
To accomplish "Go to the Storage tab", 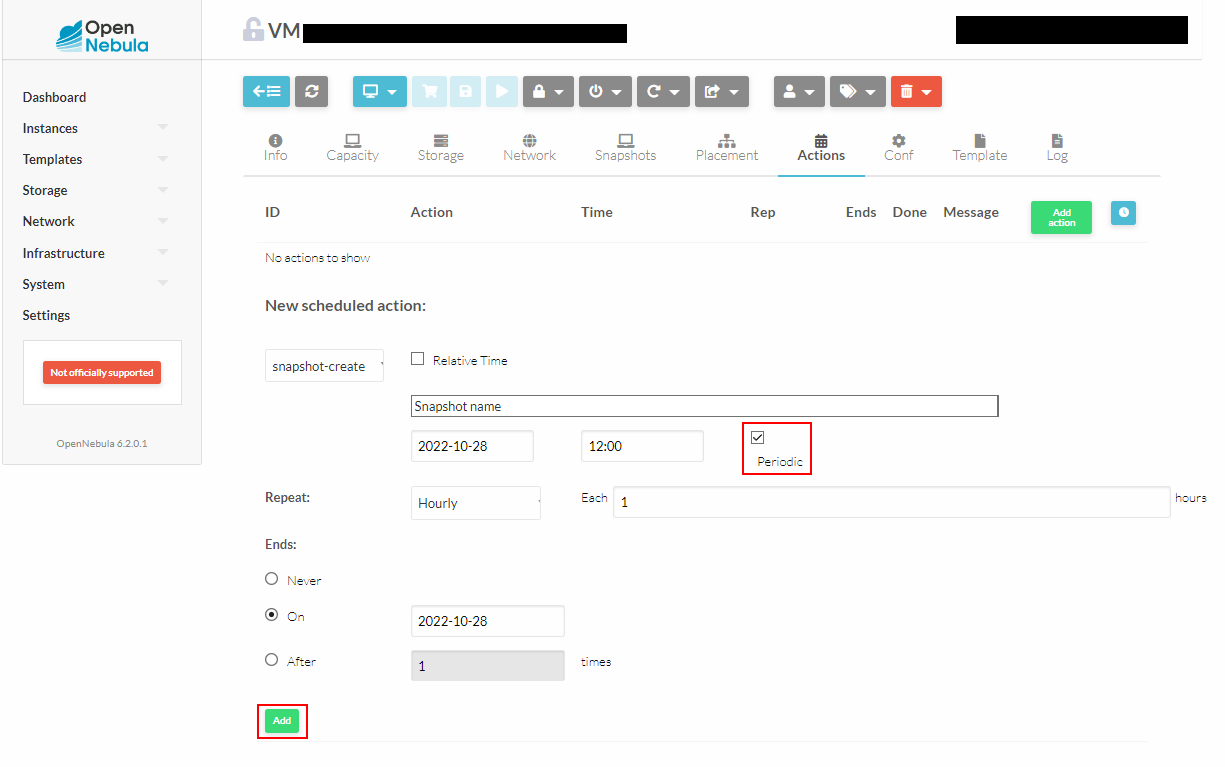I will [x=440, y=147].
